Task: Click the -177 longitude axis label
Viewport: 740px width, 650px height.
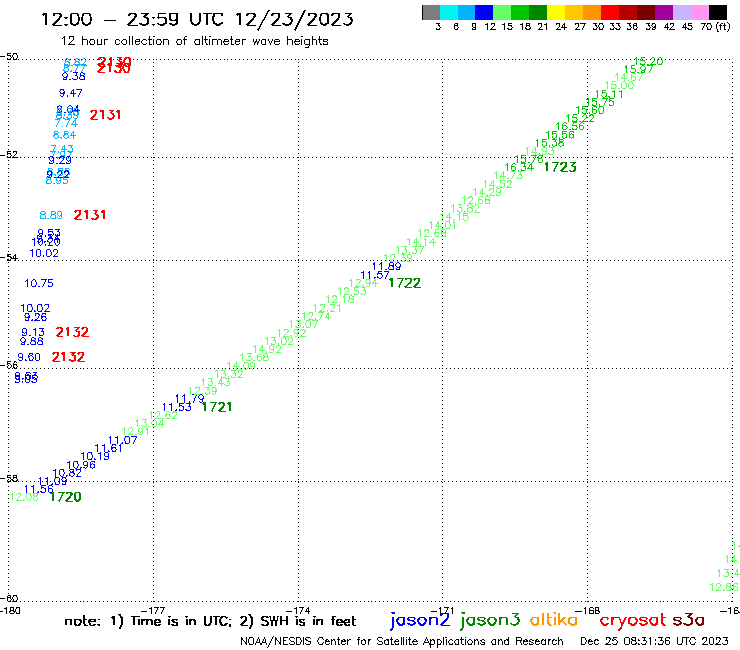Action: [153, 610]
